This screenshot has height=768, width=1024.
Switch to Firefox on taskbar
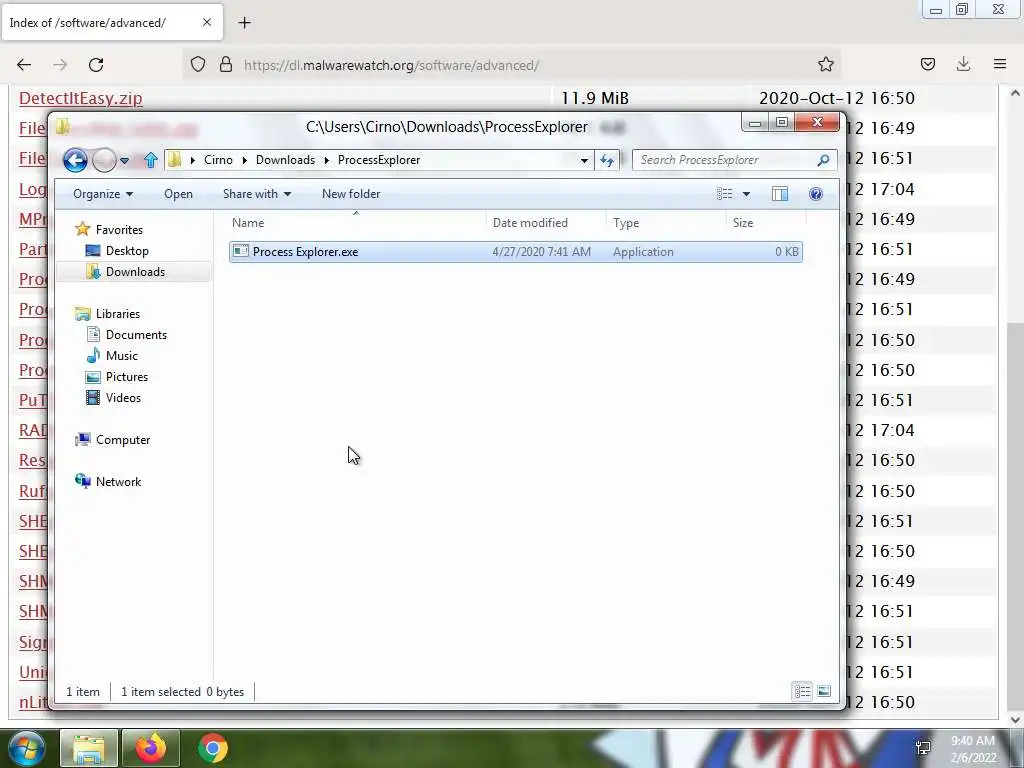tap(151, 748)
